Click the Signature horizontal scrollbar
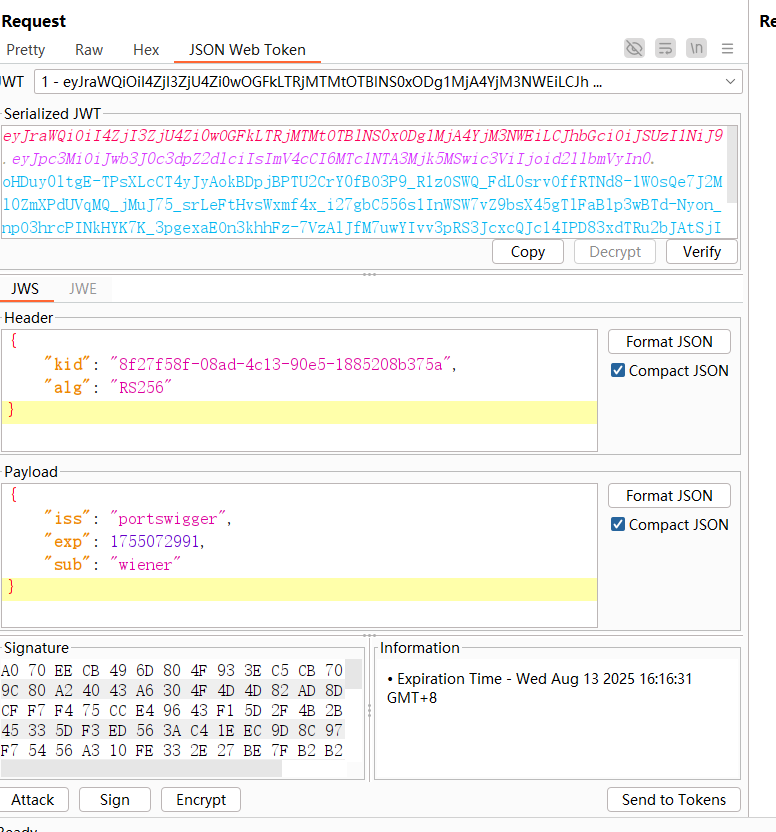 [141, 768]
